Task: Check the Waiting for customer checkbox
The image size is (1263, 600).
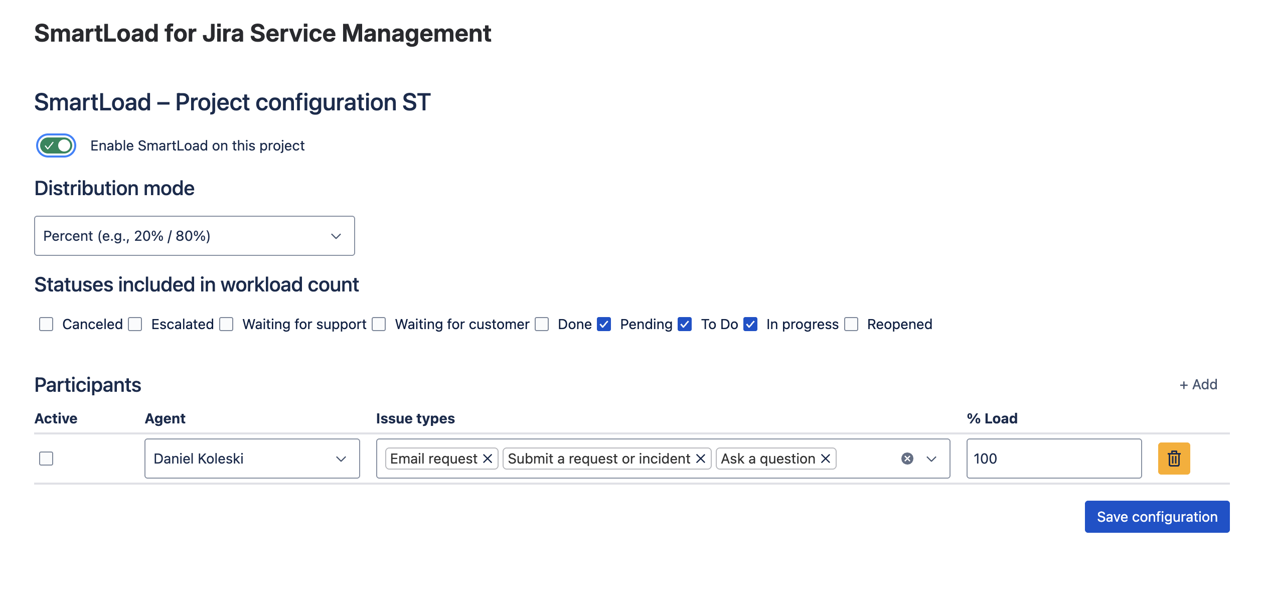Action: tap(379, 324)
